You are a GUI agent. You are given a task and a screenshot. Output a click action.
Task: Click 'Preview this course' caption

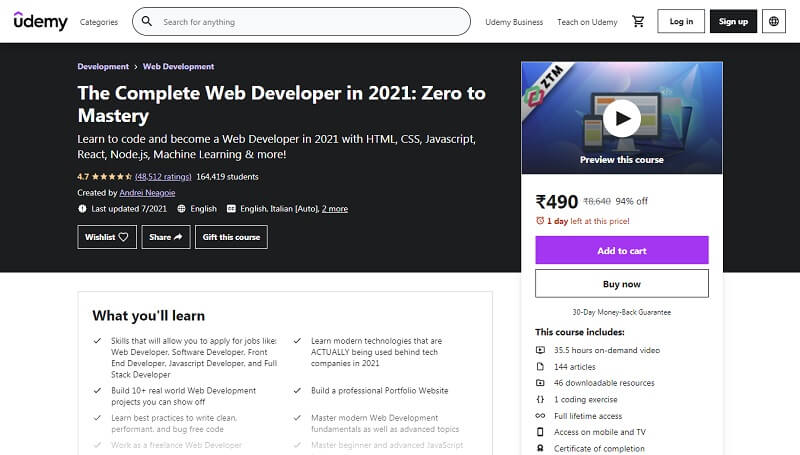click(x=621, y=160)
